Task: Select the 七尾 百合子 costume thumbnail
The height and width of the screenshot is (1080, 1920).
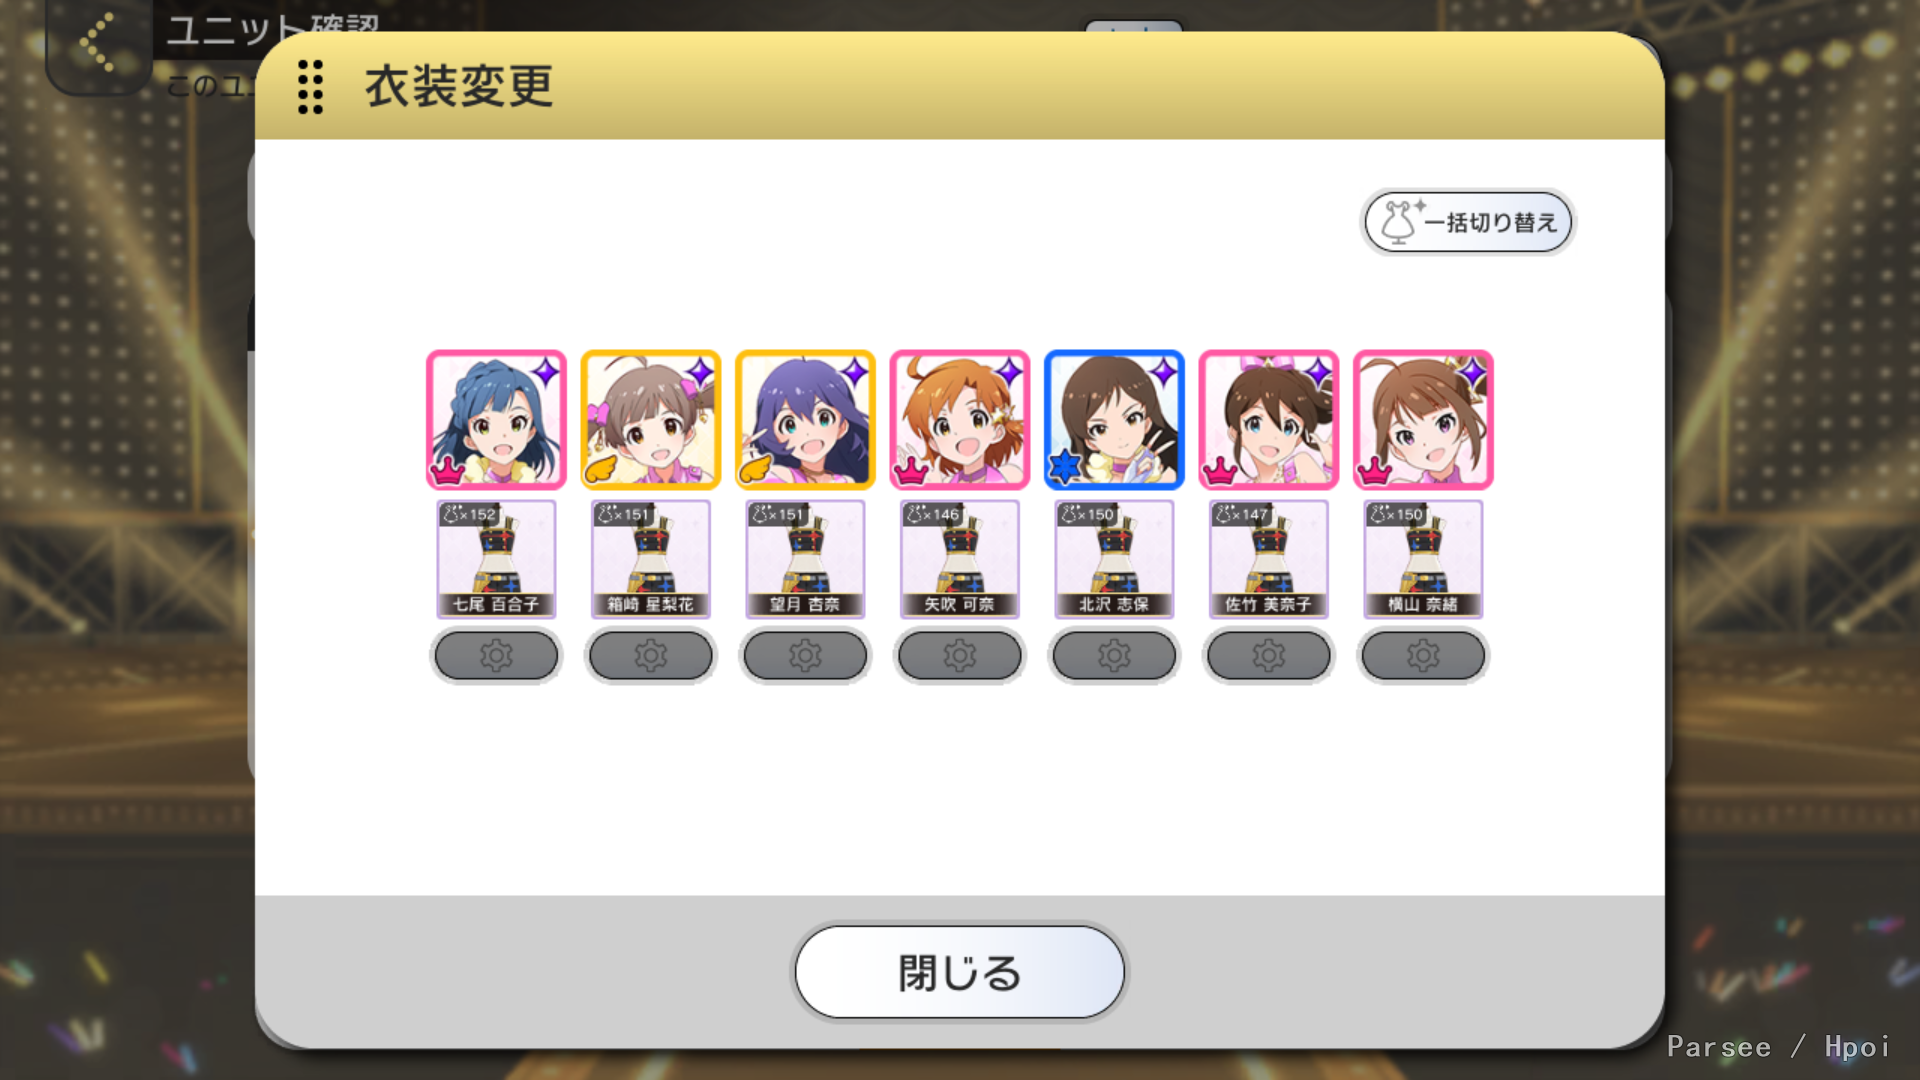Action: pyautogui.click(x=496, y=559)
